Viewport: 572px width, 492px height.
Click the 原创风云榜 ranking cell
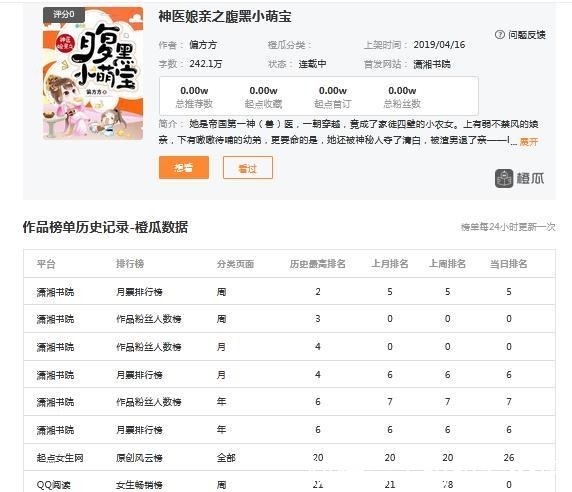139,458
